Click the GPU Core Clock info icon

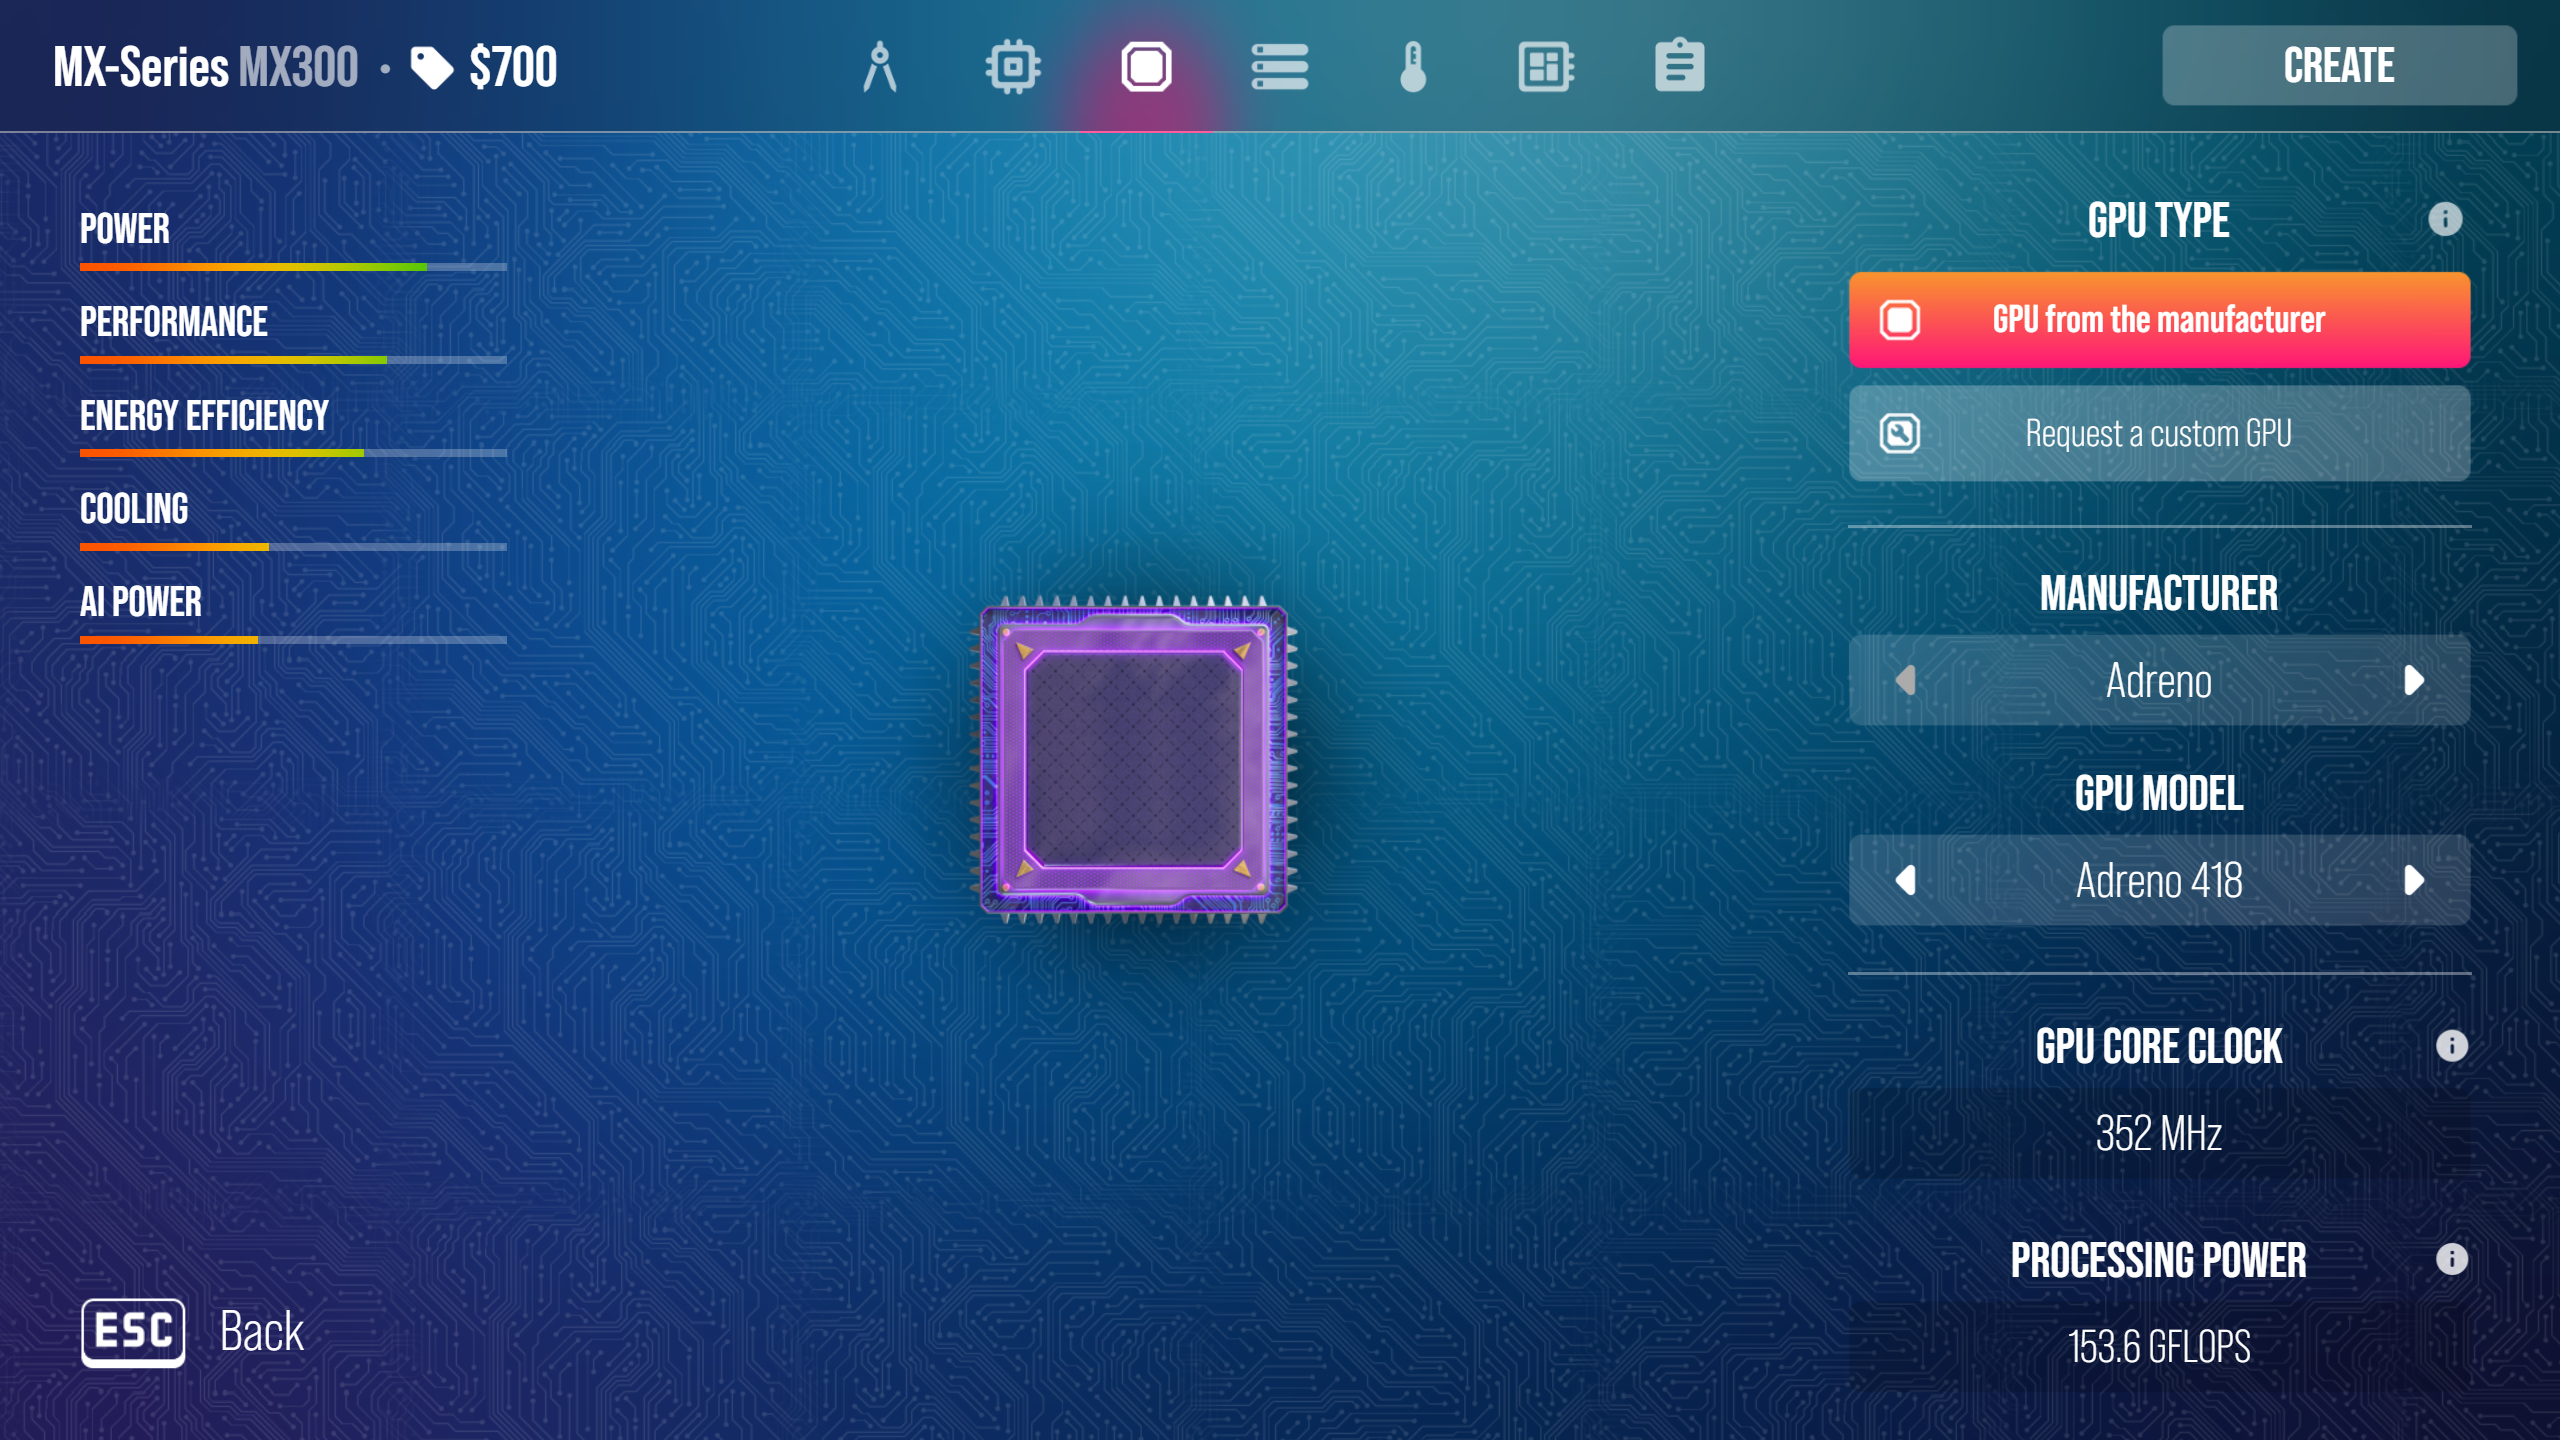[2451, 1046]
